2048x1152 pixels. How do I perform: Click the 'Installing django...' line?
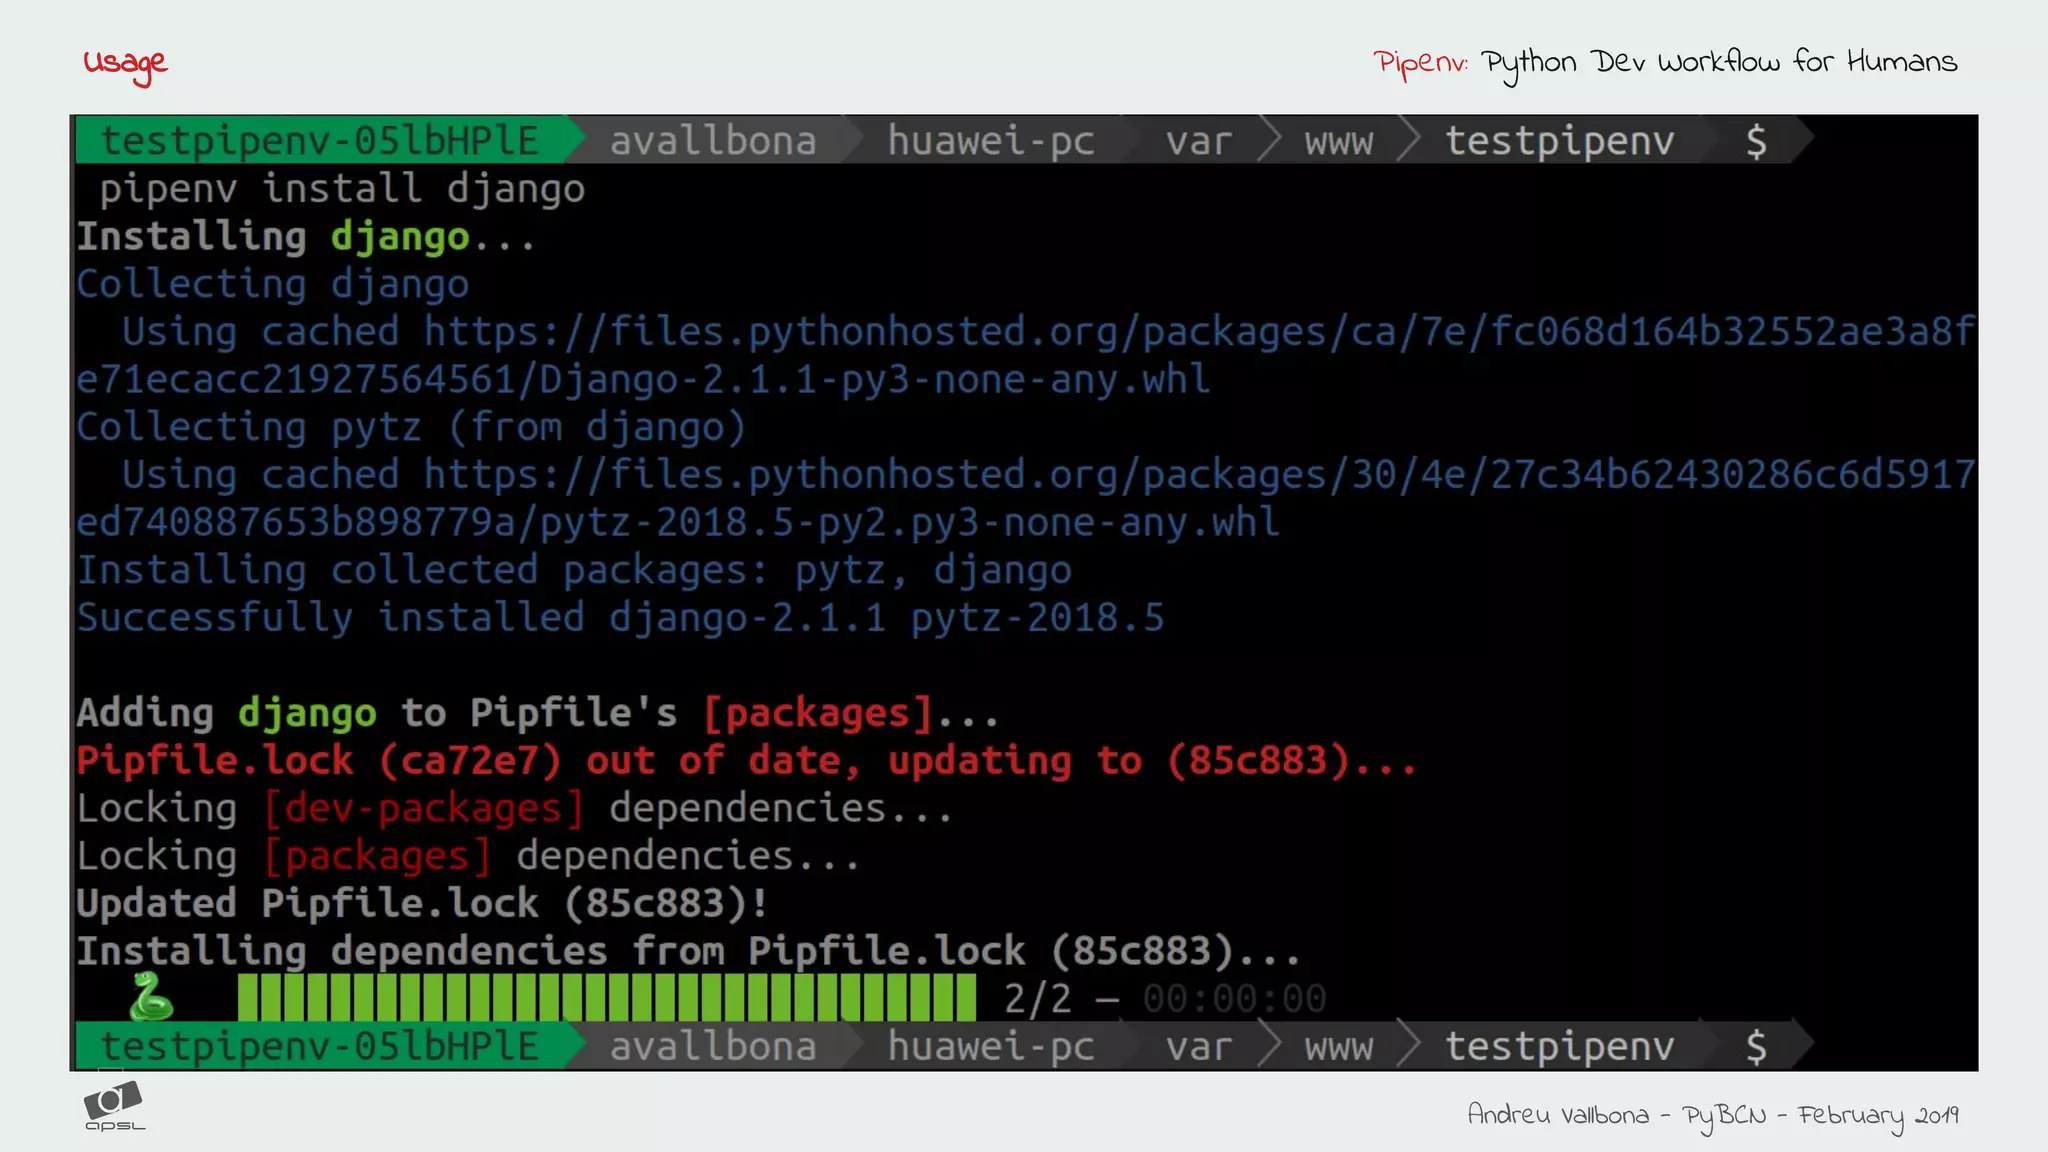pyautogui.click(x=306, y=237)
